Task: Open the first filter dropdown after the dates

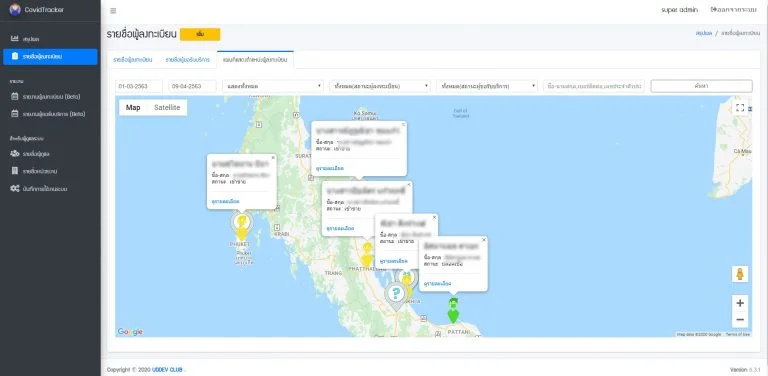Action: pos(273,86)
